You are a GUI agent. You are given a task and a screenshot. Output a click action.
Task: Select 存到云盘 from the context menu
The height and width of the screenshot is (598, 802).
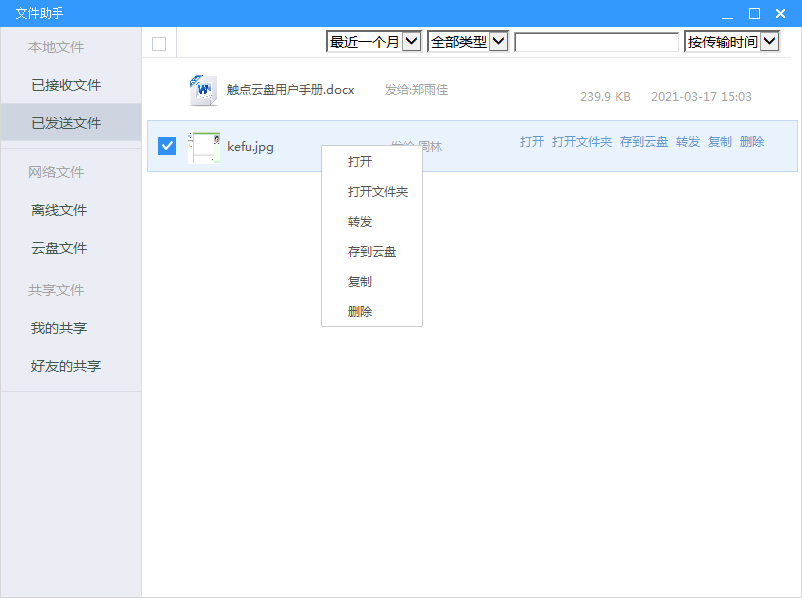372,252
